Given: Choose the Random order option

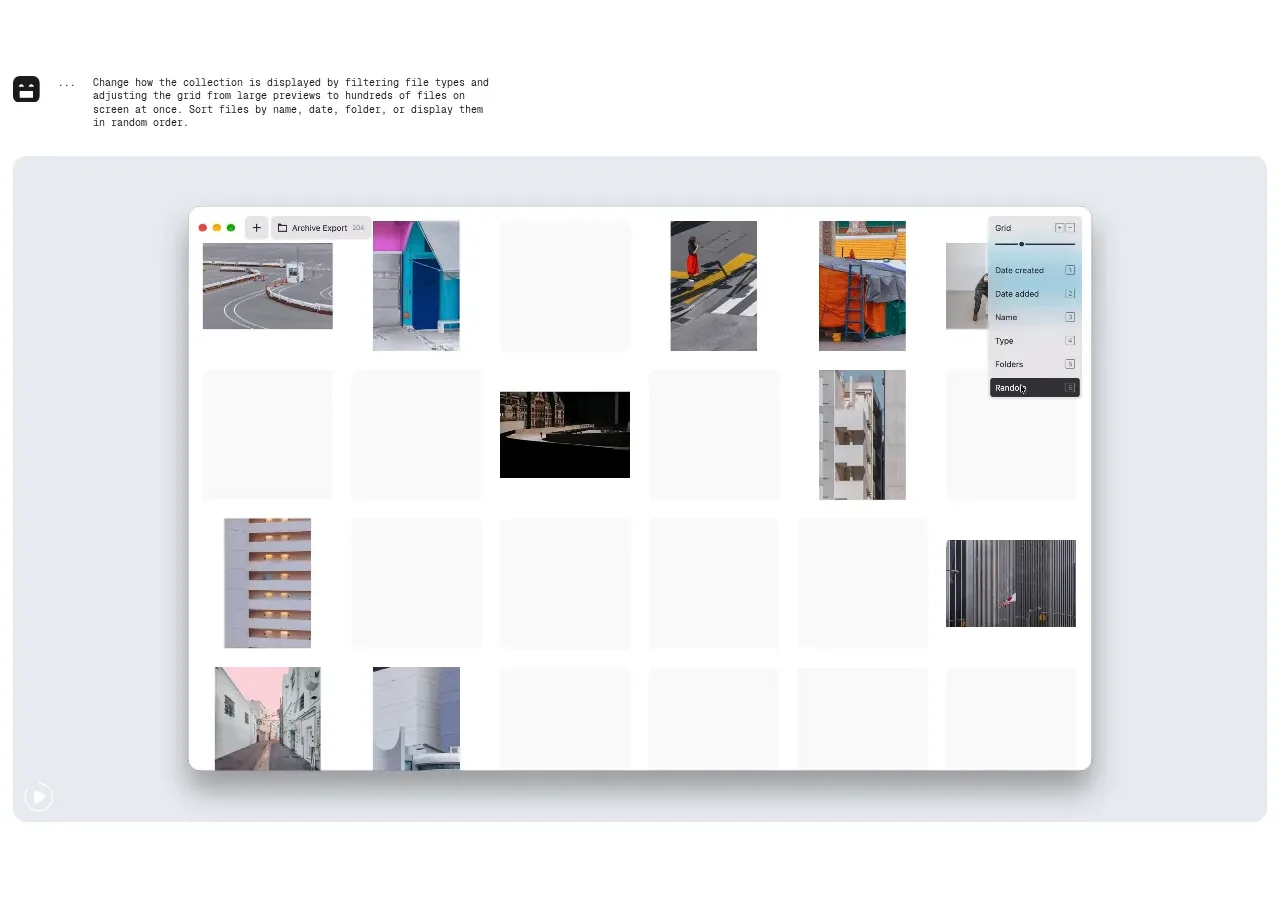Looking at the screenshot, I should point(1034,388).
